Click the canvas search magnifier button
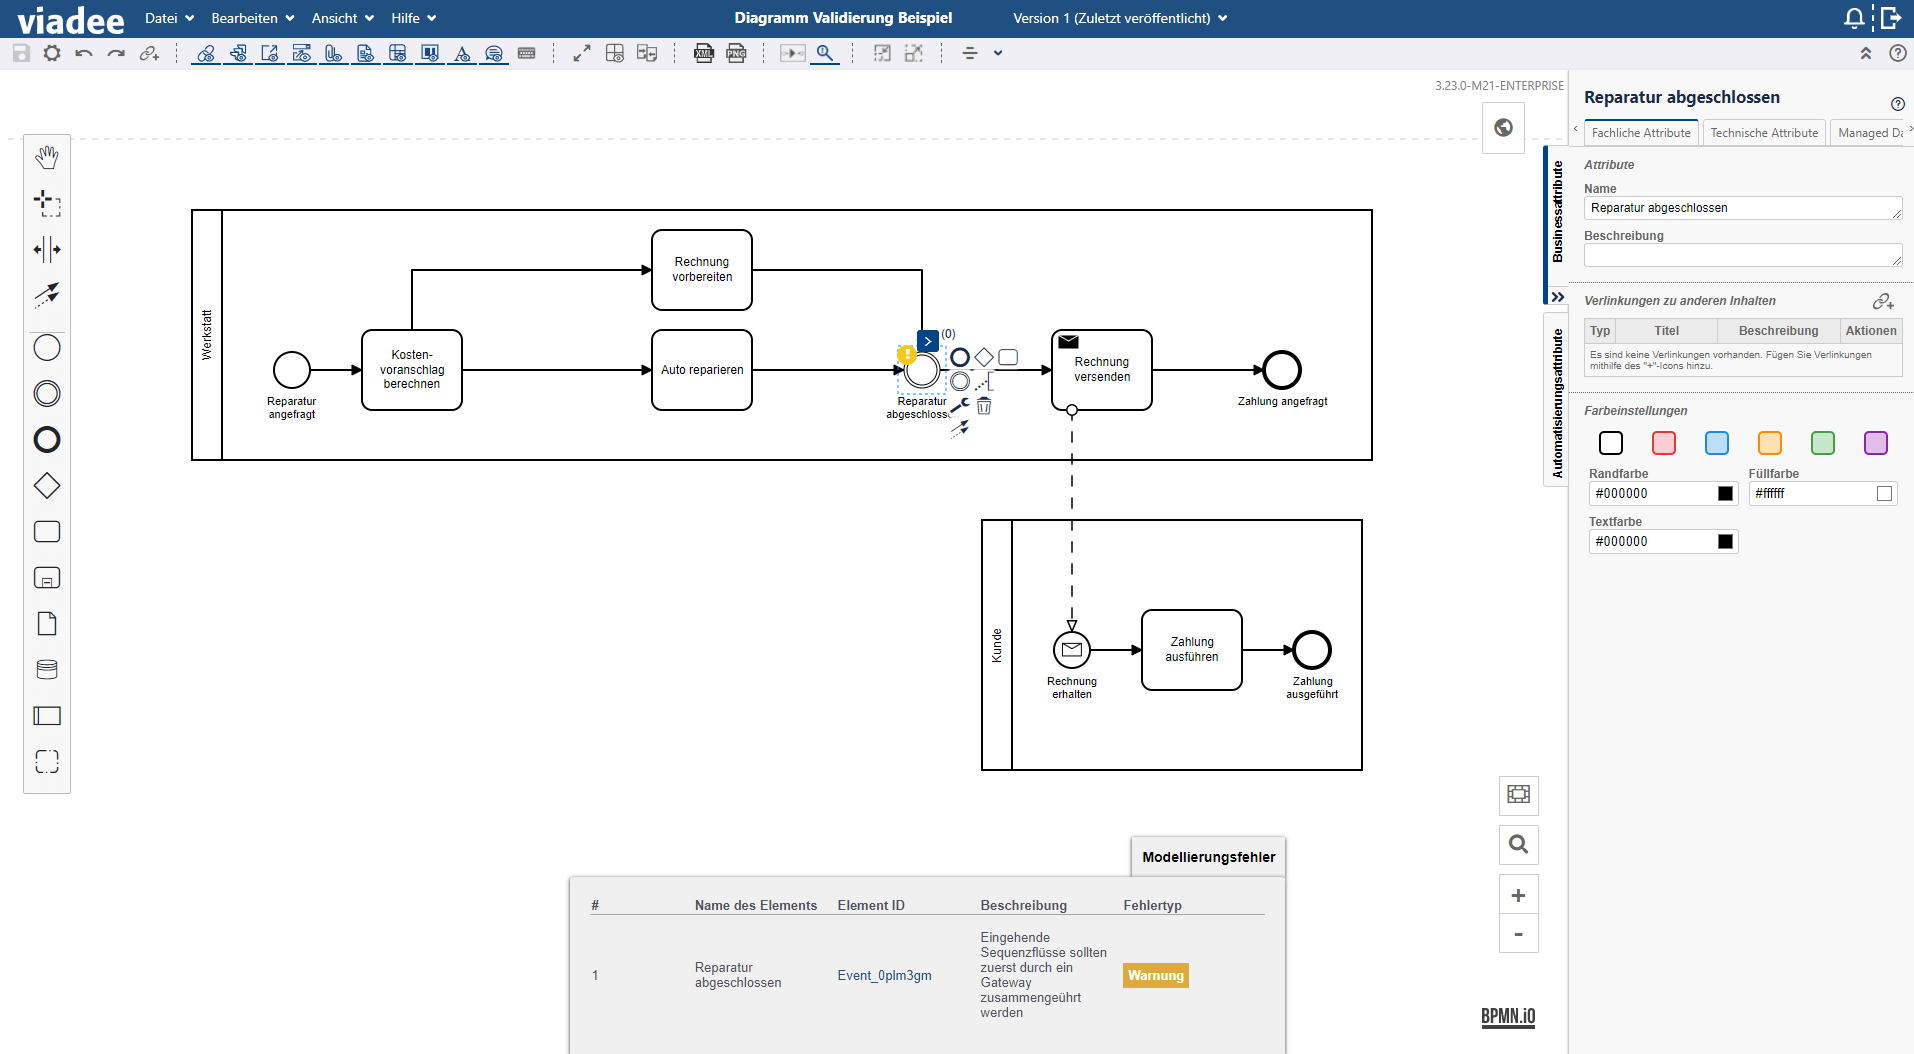The width and height of the screenshot is (1914, 1054). (1518, 845)
